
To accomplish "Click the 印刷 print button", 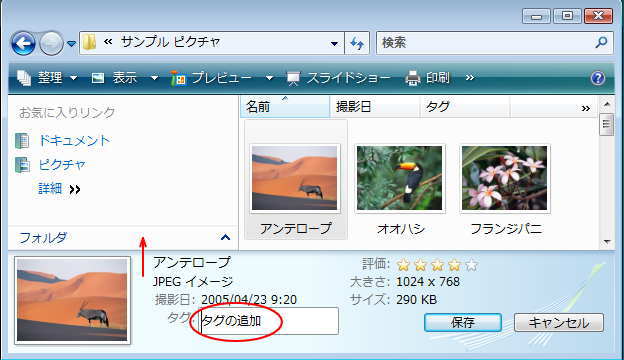I will coord(427,78).
